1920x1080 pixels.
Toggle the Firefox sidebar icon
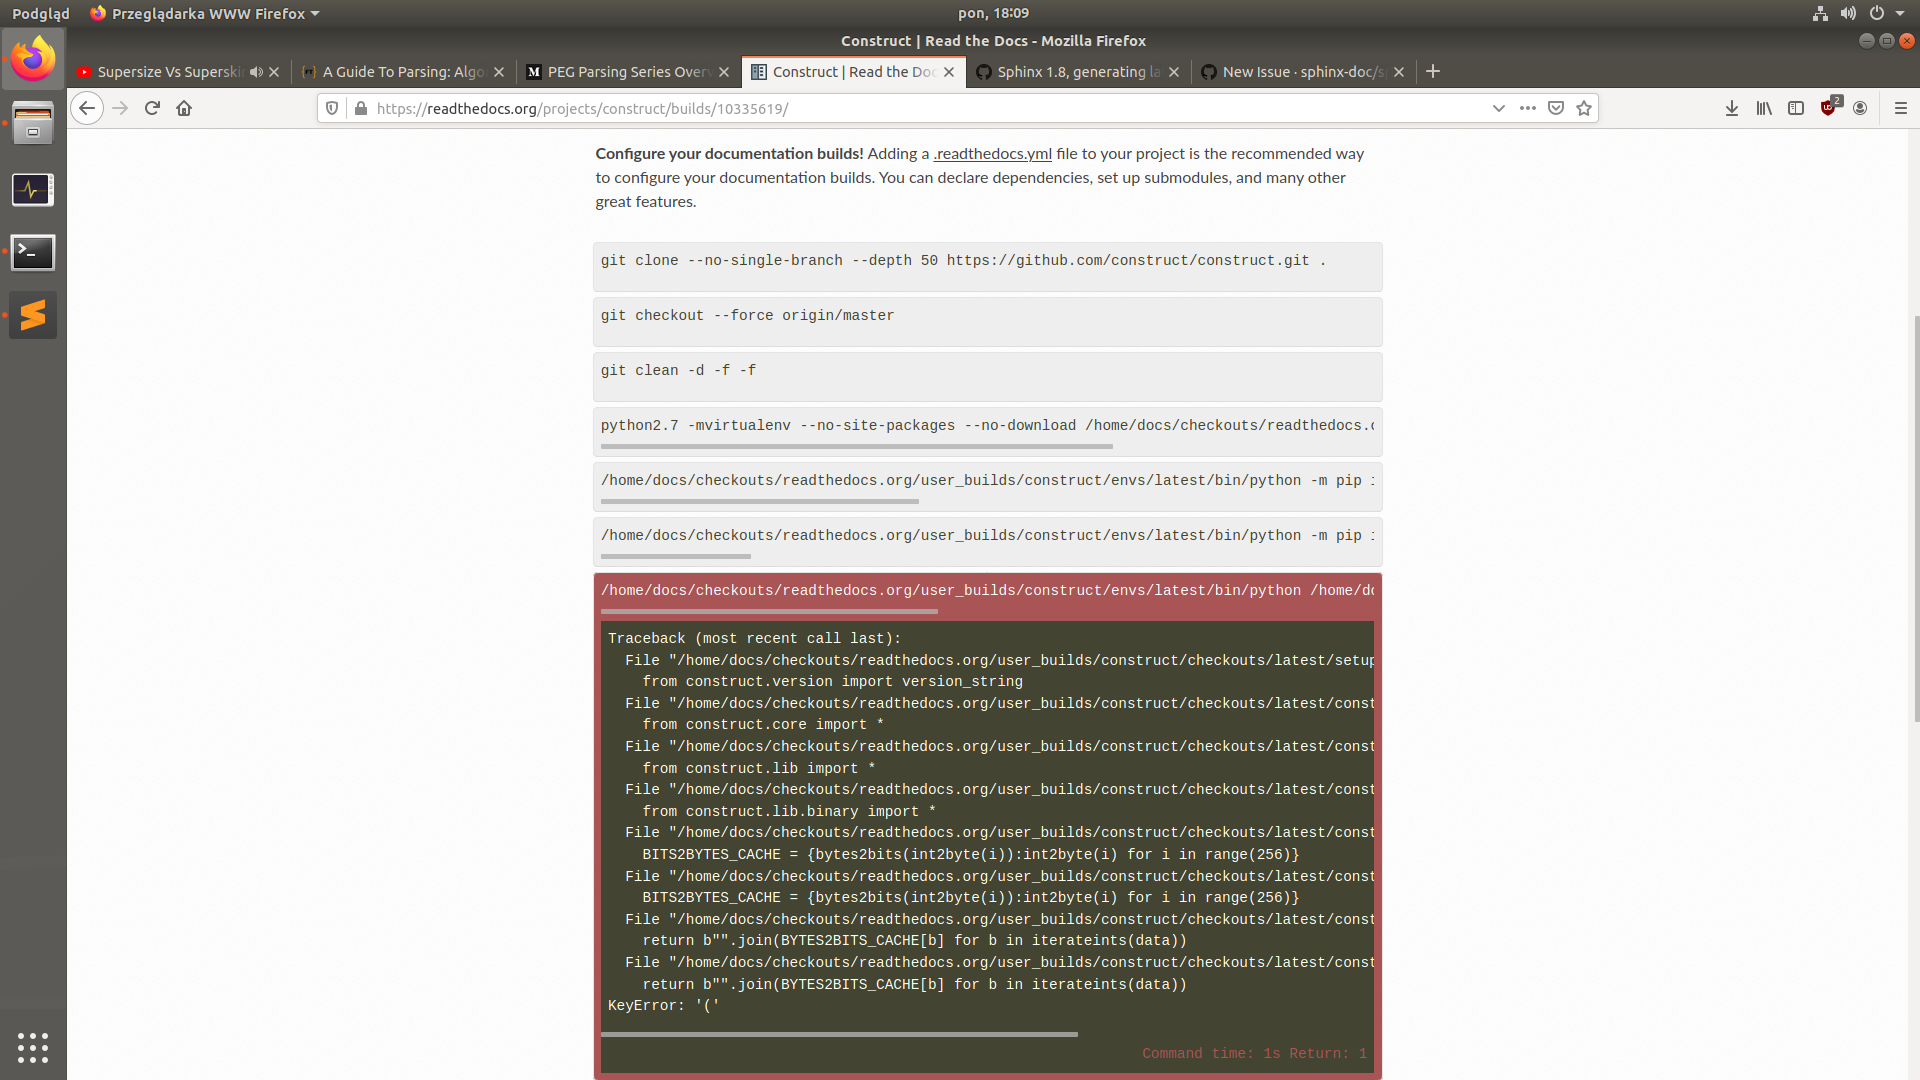click(1796, 107)
